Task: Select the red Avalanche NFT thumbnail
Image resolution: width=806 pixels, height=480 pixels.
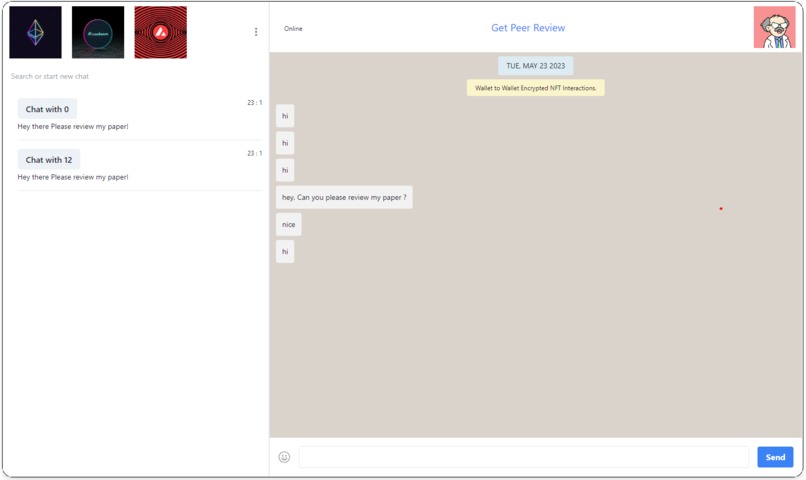Action: point(161,32)
